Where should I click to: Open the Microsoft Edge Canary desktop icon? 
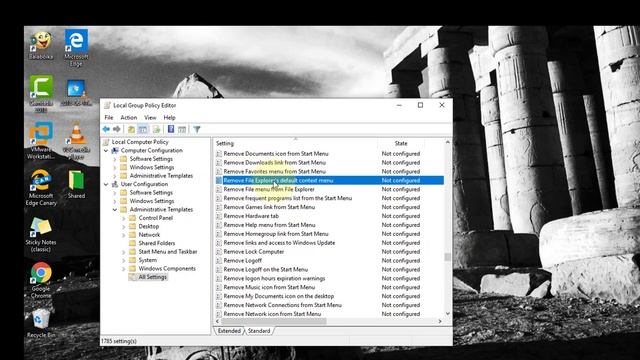pos(41,188)
